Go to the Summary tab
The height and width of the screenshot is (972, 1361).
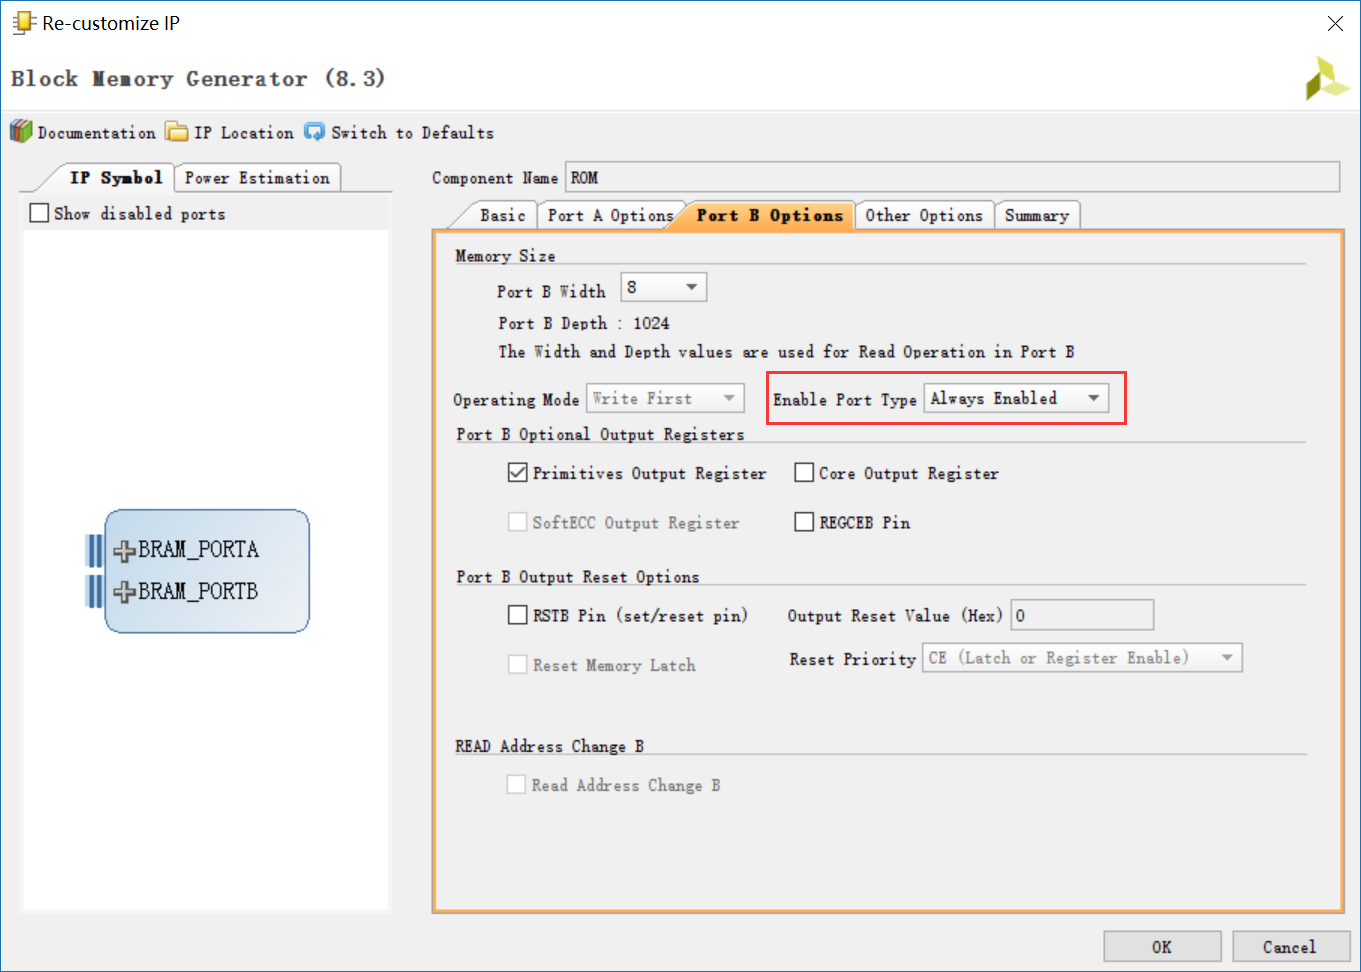coord(1037,215)
